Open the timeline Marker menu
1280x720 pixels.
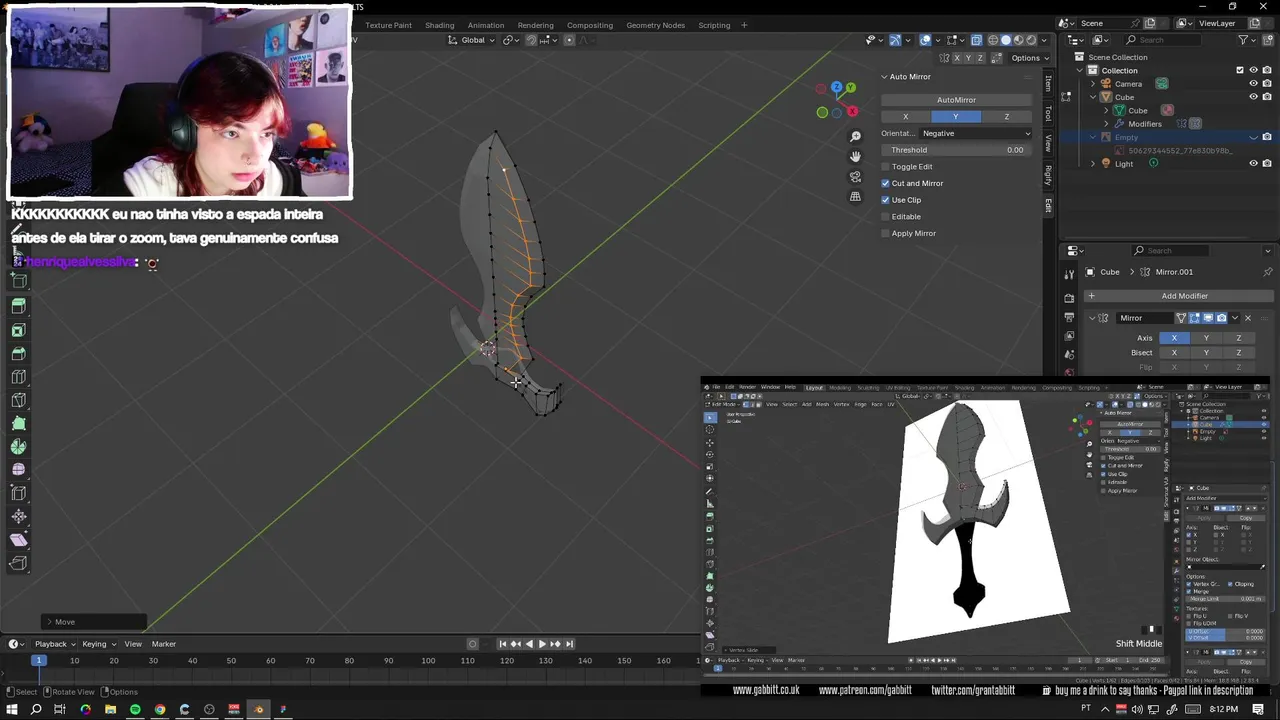coord(164,644)
